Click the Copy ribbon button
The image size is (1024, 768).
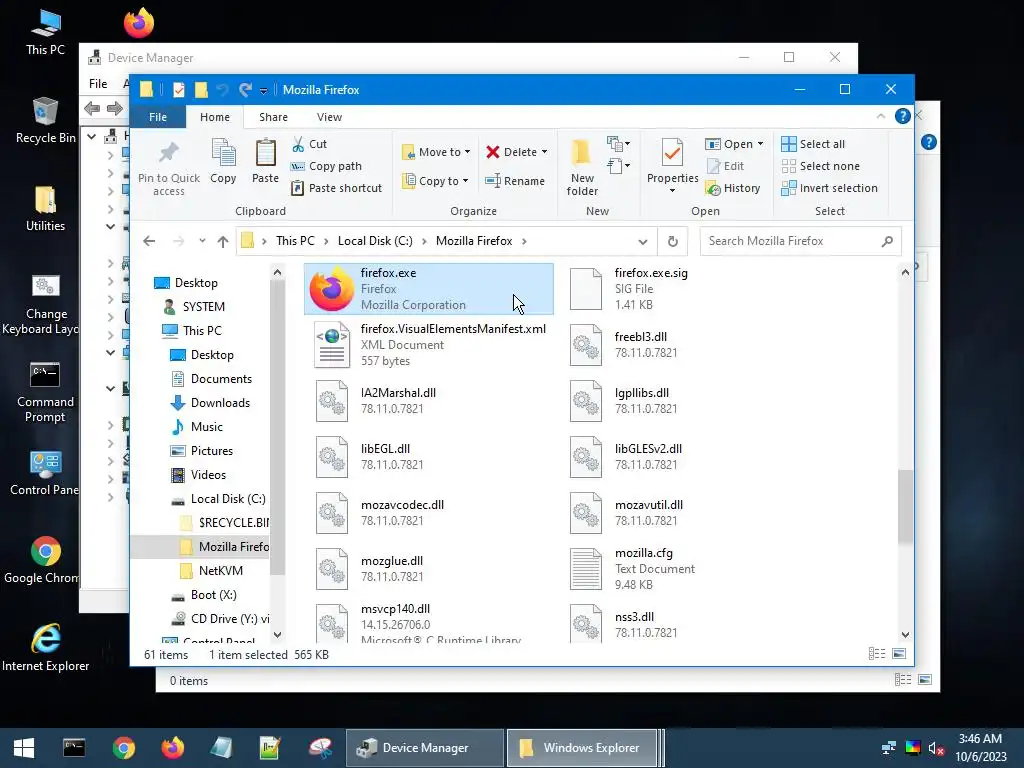223,161
